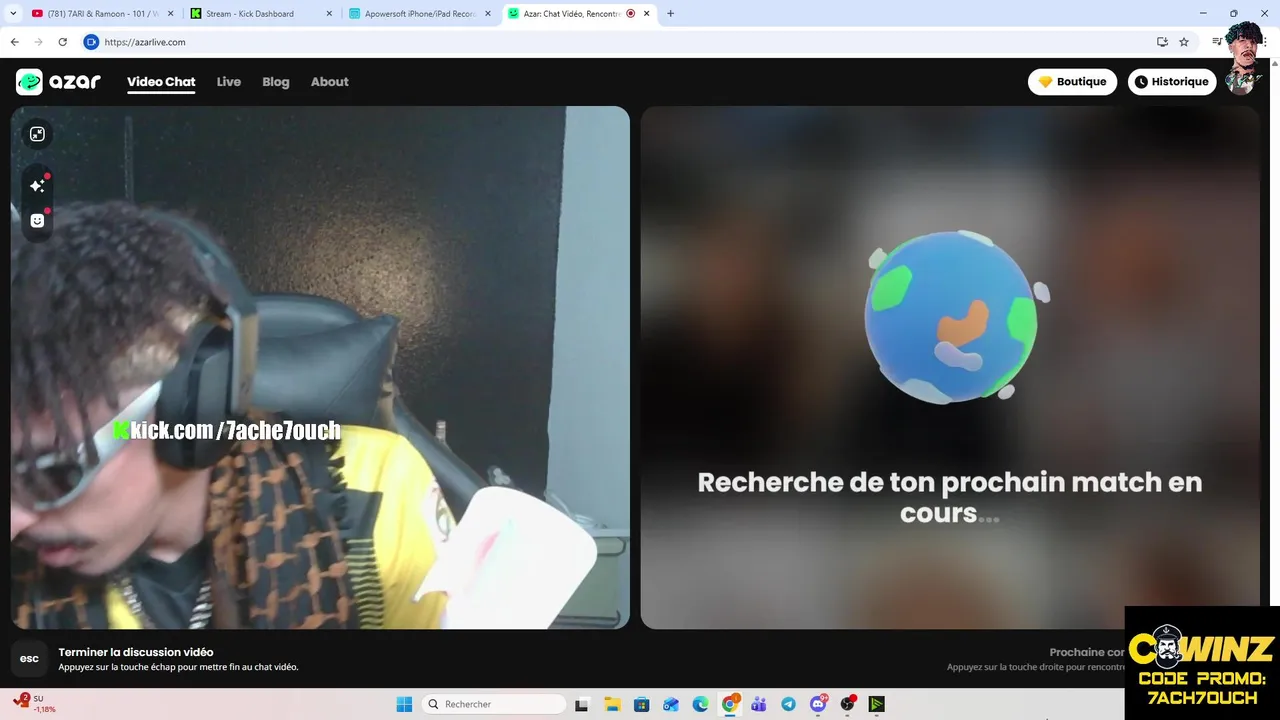This screenshot has width=1280, height=720.
Task: Click the spinning globe animation
Action: pos(950,317)
